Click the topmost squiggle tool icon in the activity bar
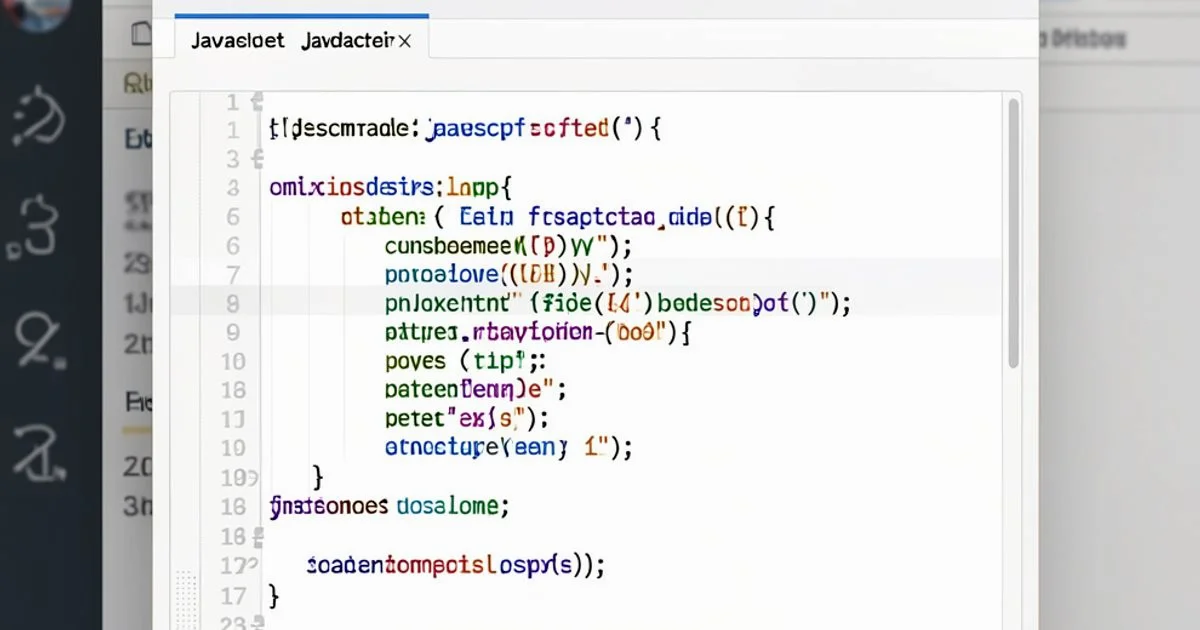 (35, 115)
